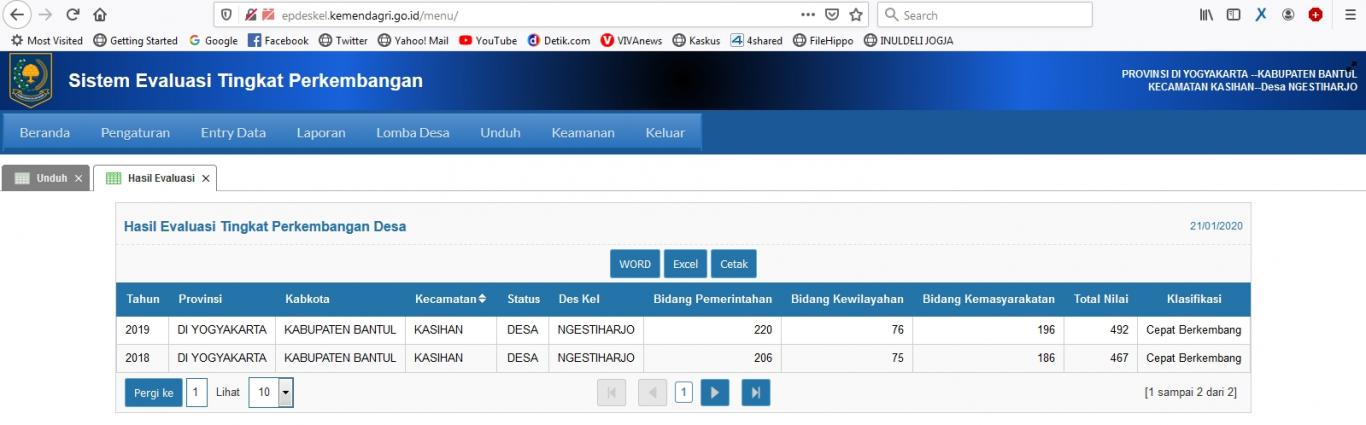Open the page actions three-dot menu
This screenshot has width=1366, height=425.
point(809,15)
